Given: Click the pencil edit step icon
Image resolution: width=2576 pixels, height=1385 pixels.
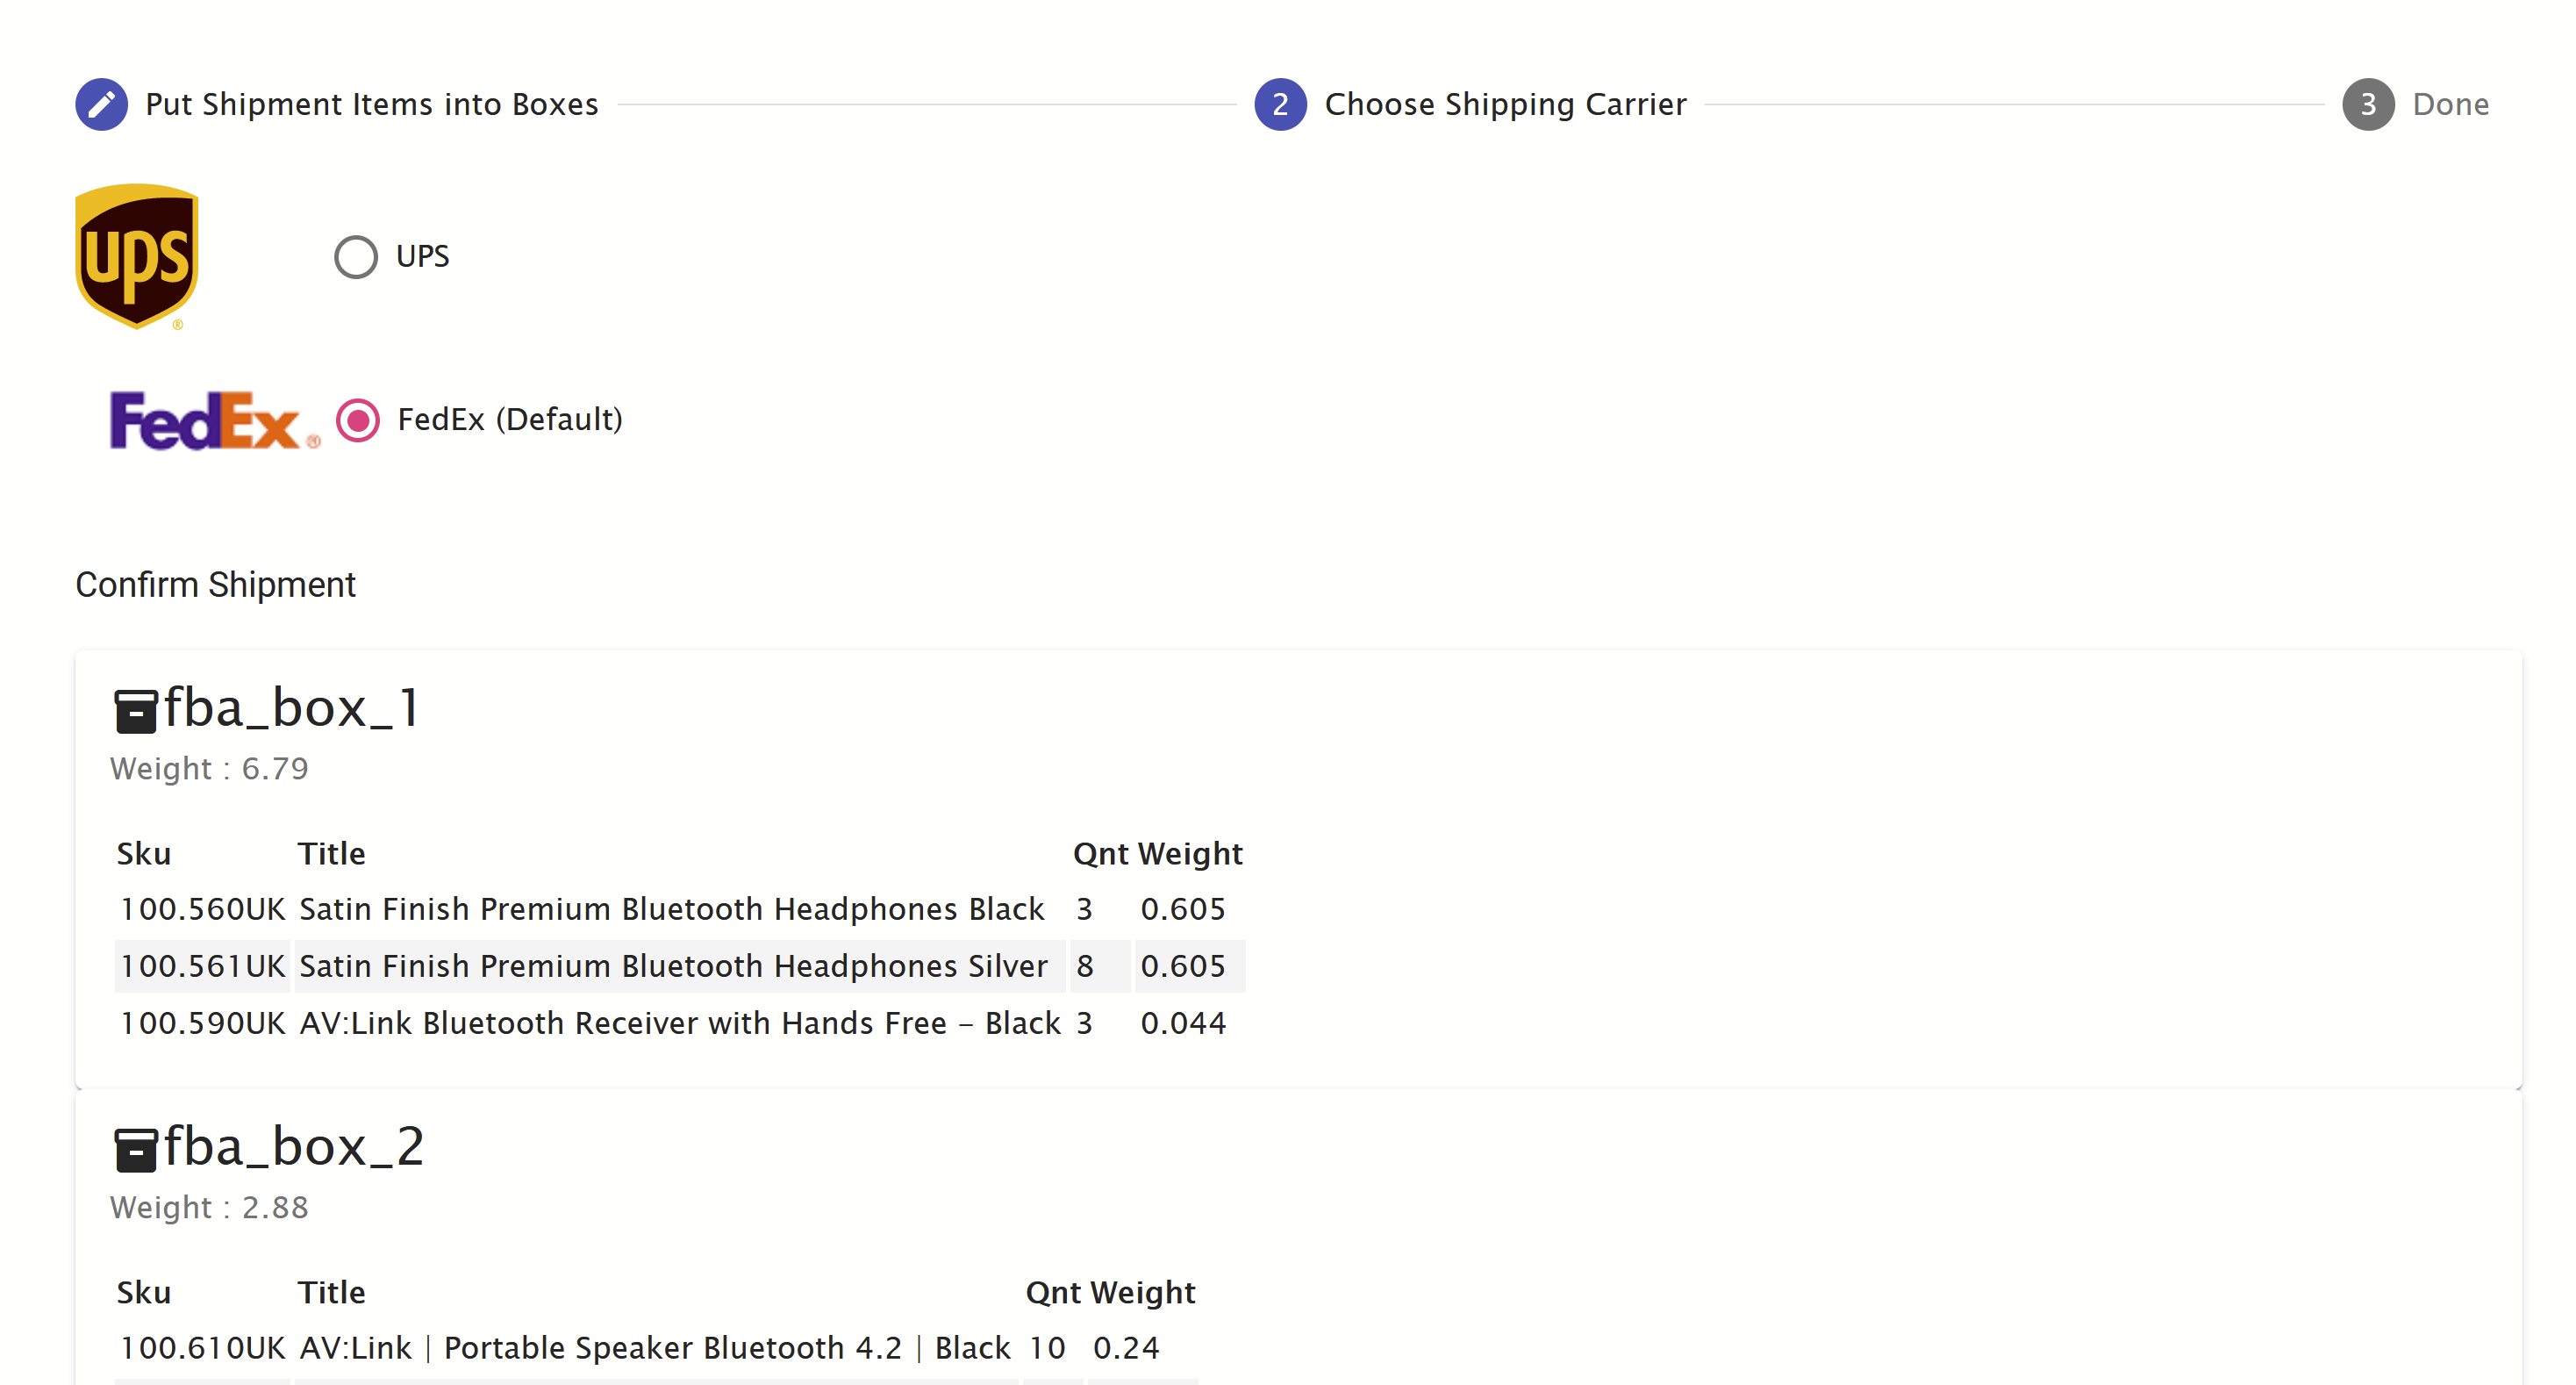Looking at the screenshot, I should coord(101,104).
